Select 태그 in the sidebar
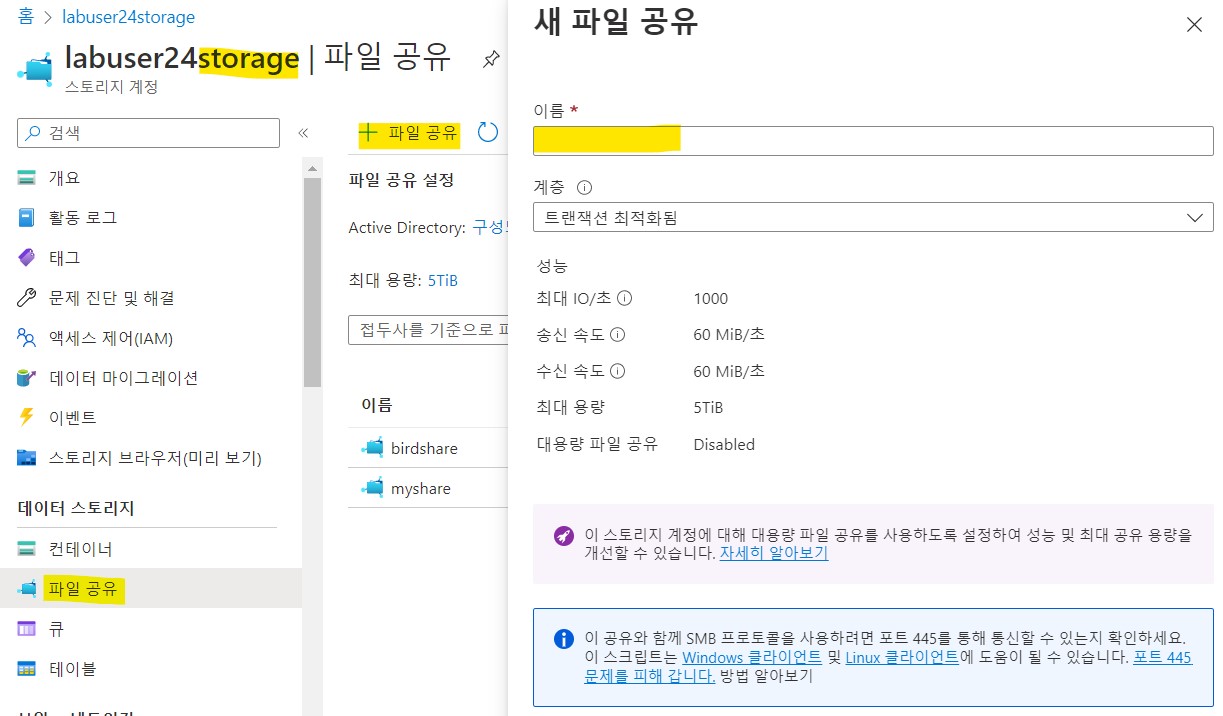 click(151, 258)
